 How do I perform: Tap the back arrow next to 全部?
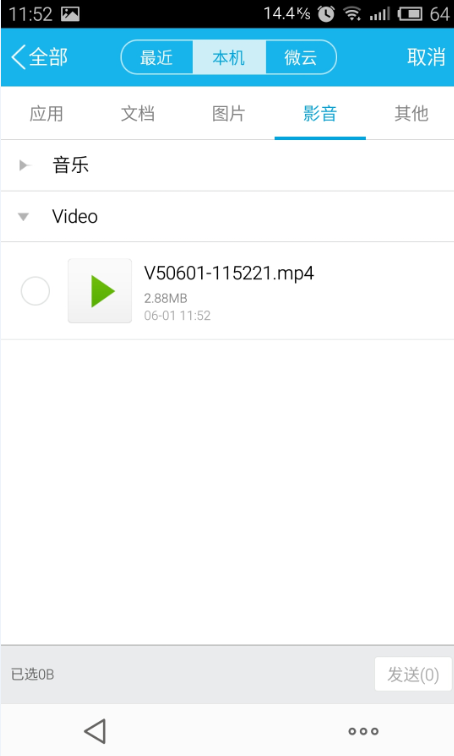coord(18,57)
